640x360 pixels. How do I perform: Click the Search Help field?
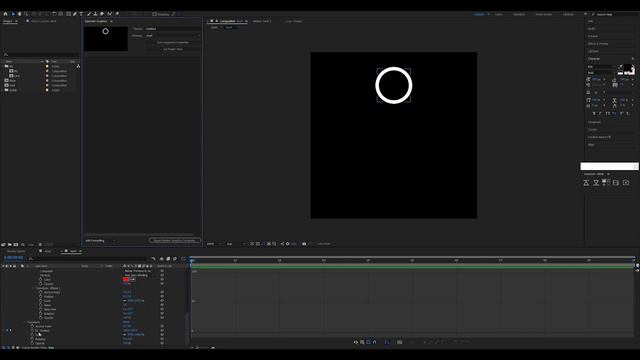[614, 14]
